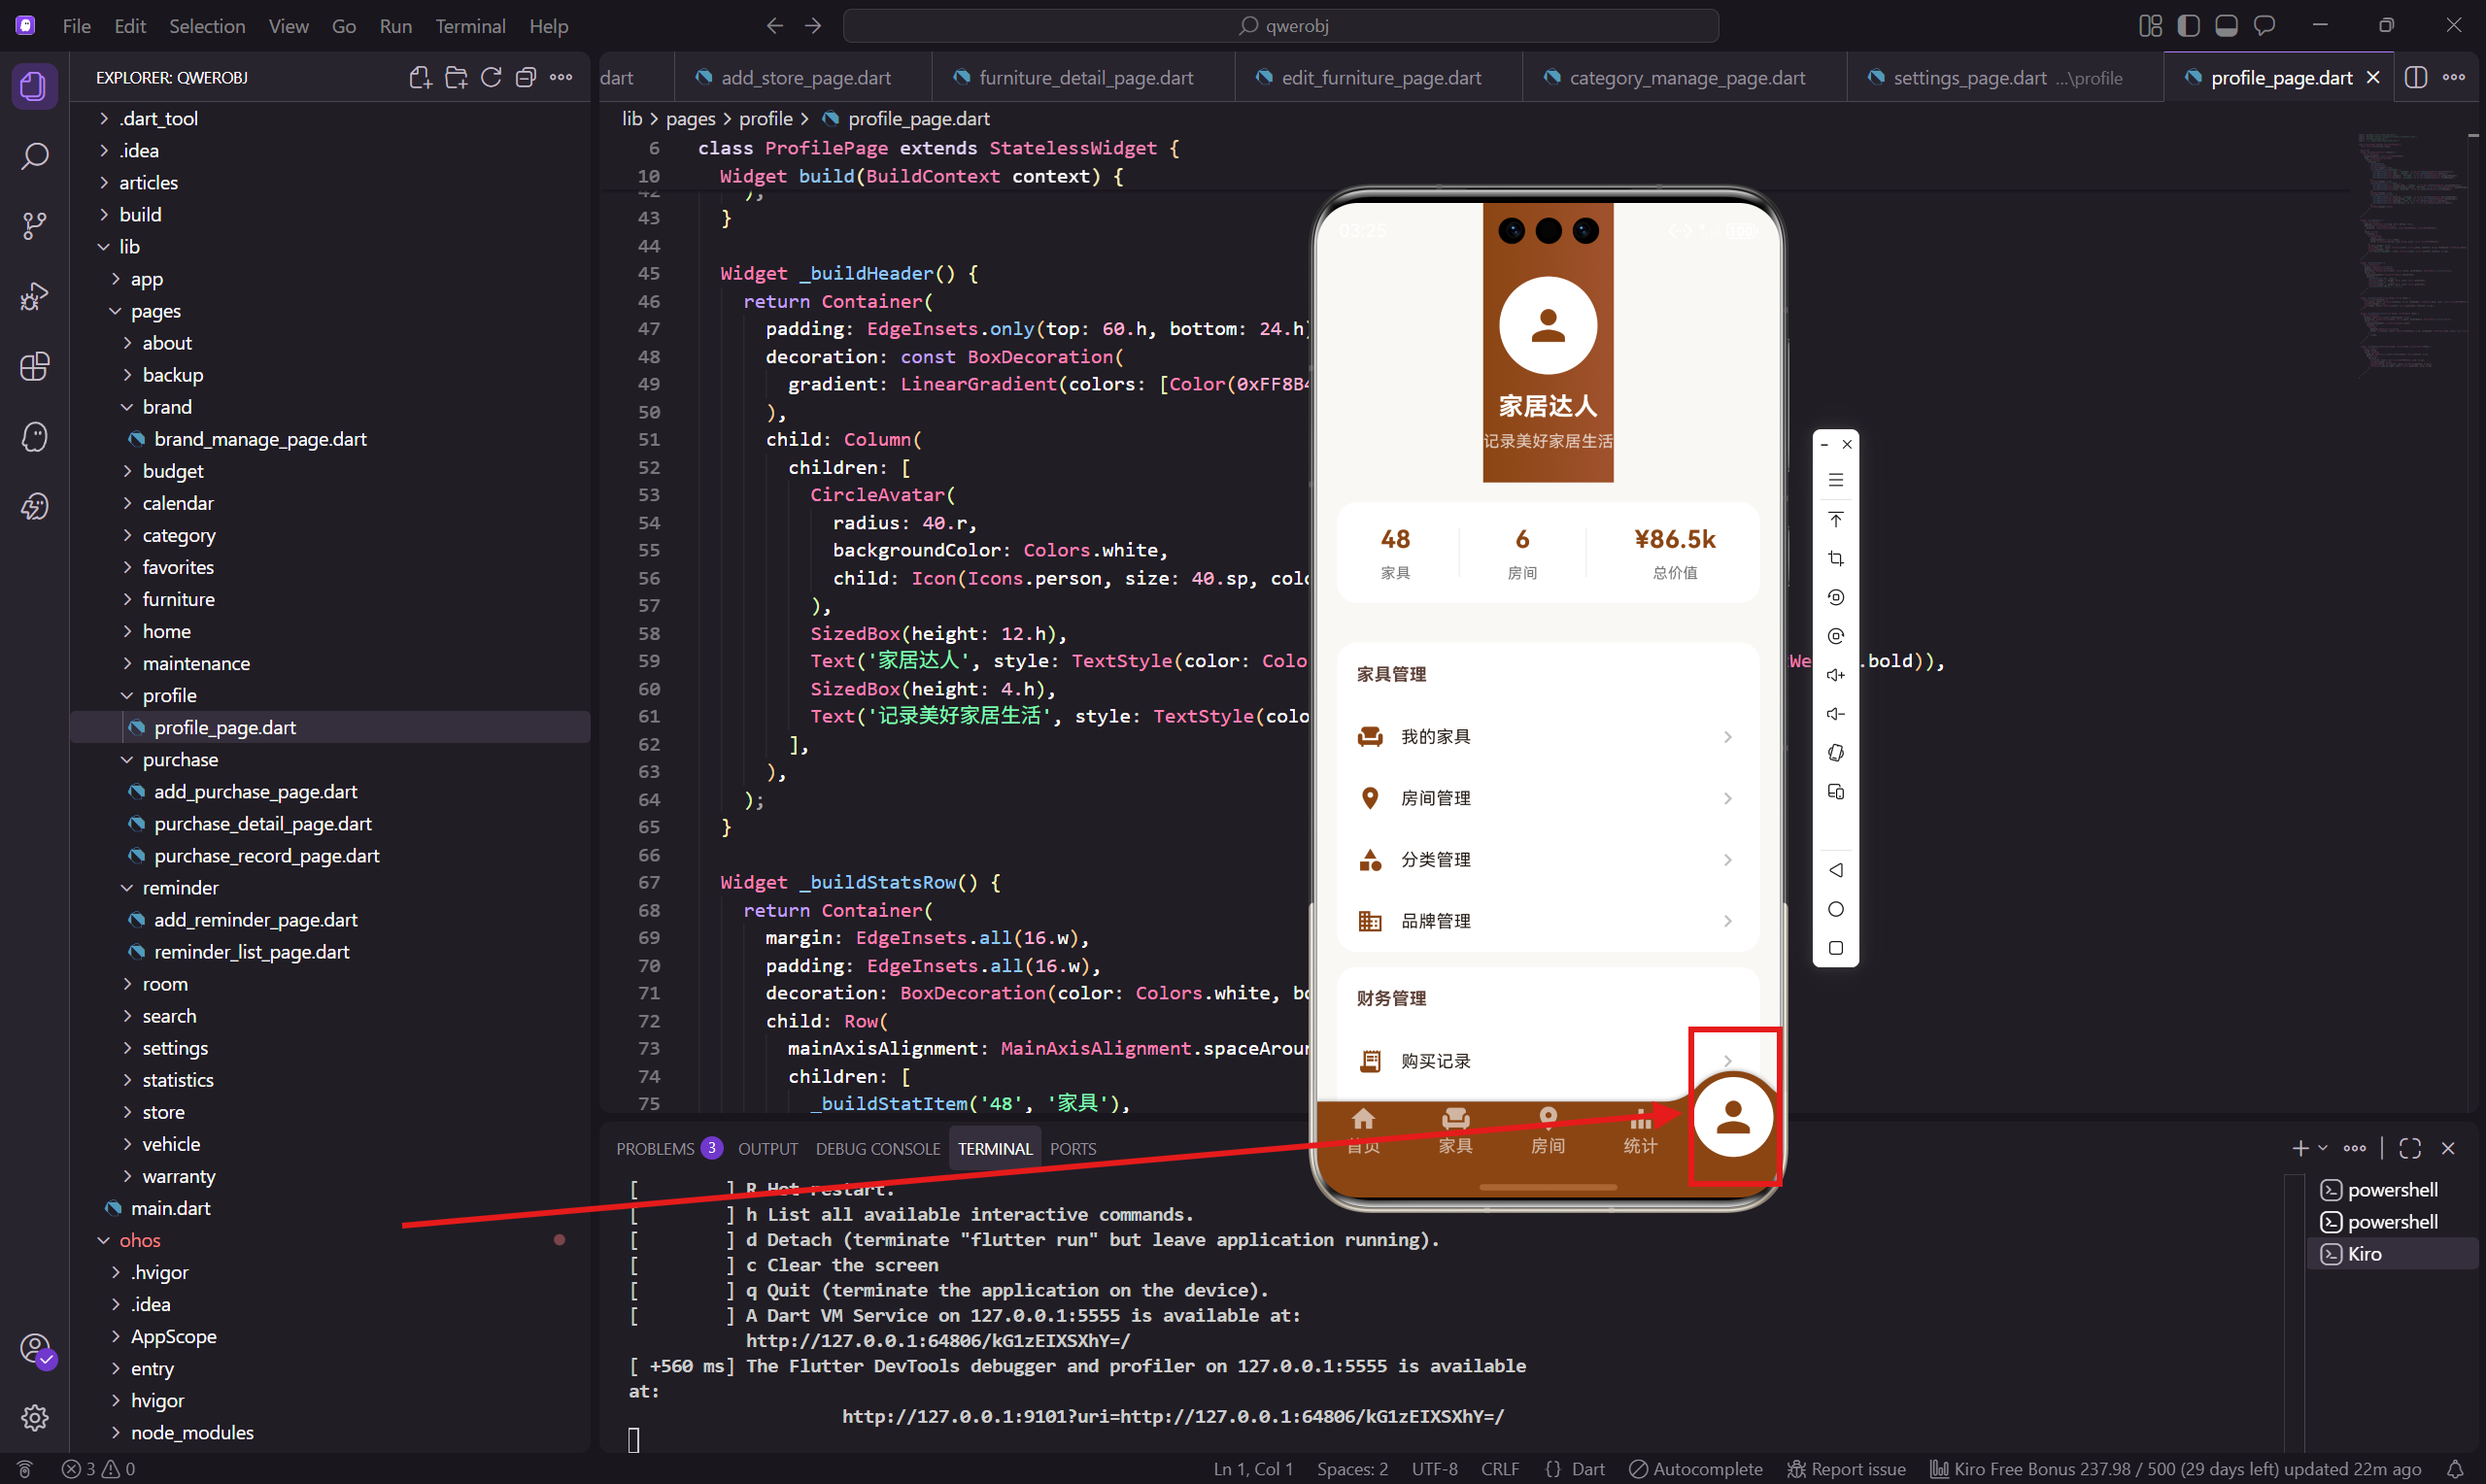Collapse all folders in Explorer
This screenshot has height=1484, width=2486.
(x=526, y=77)
